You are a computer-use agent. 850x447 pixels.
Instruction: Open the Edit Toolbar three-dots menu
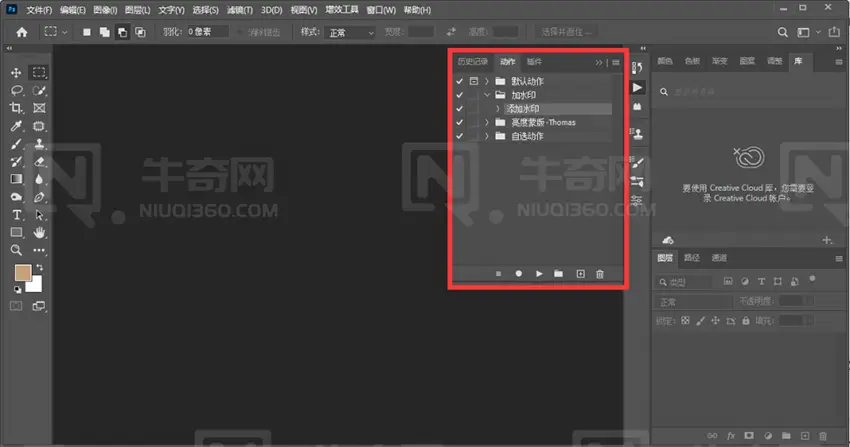pos(39,250)
